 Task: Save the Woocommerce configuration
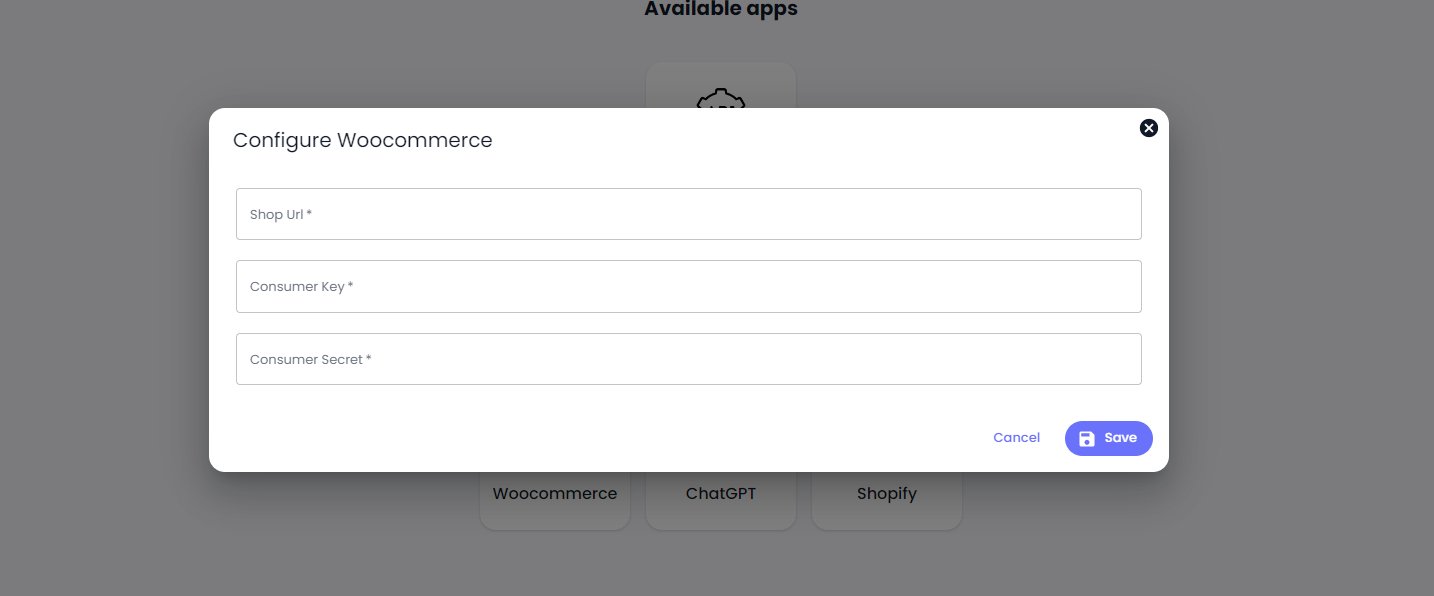[1108, 438]
